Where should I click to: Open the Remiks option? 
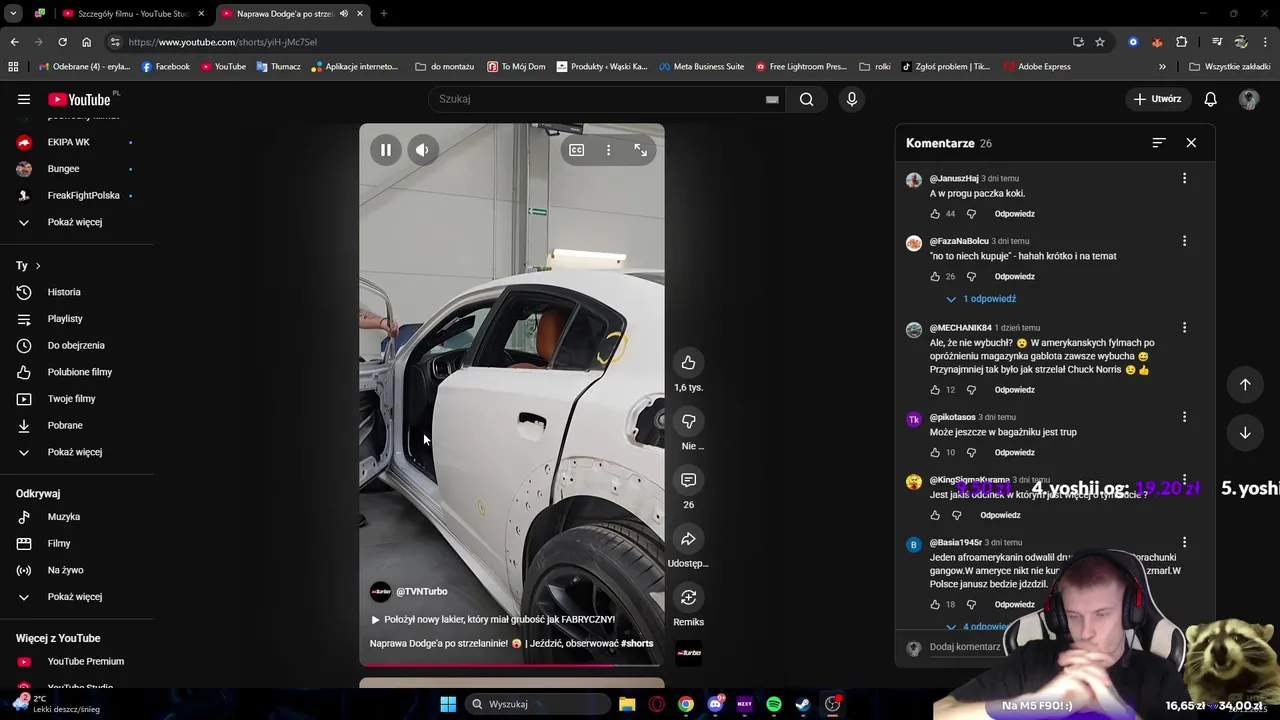(x=688, y=597)
